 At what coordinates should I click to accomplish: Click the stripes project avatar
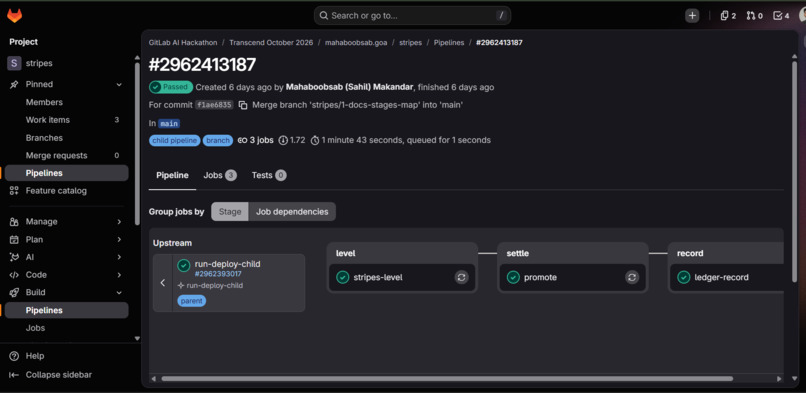coord(14,63)
